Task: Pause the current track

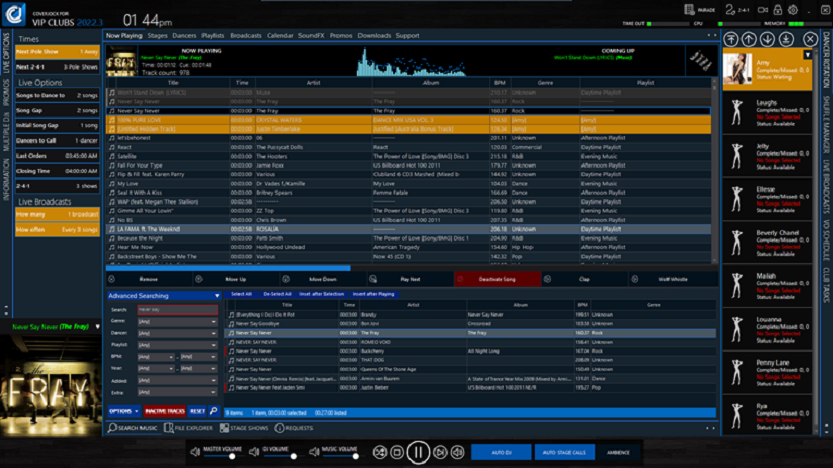Action: pyautogui.click(x=418, y=453)
